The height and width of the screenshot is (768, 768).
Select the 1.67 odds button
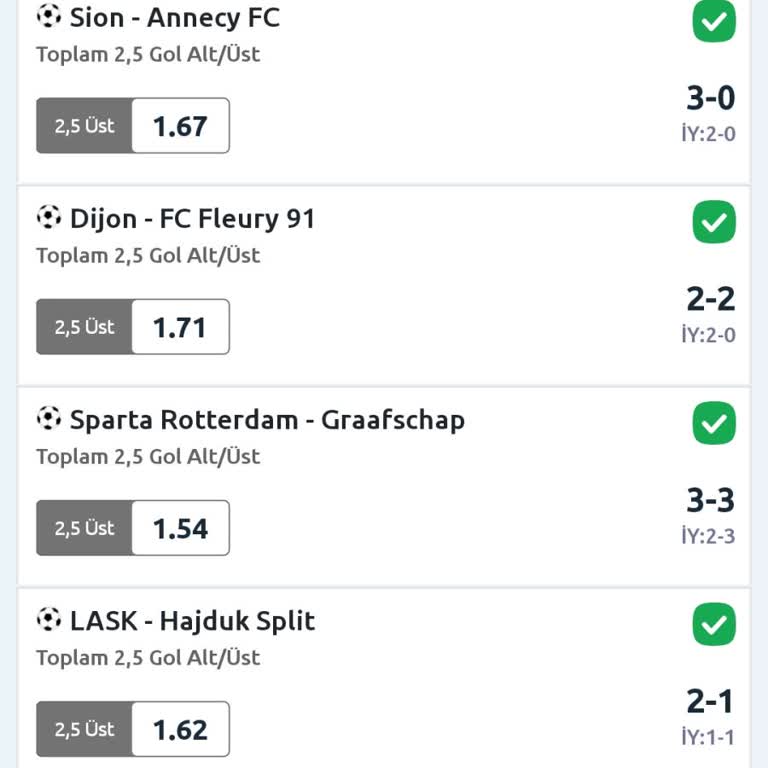tap(180, 126)
